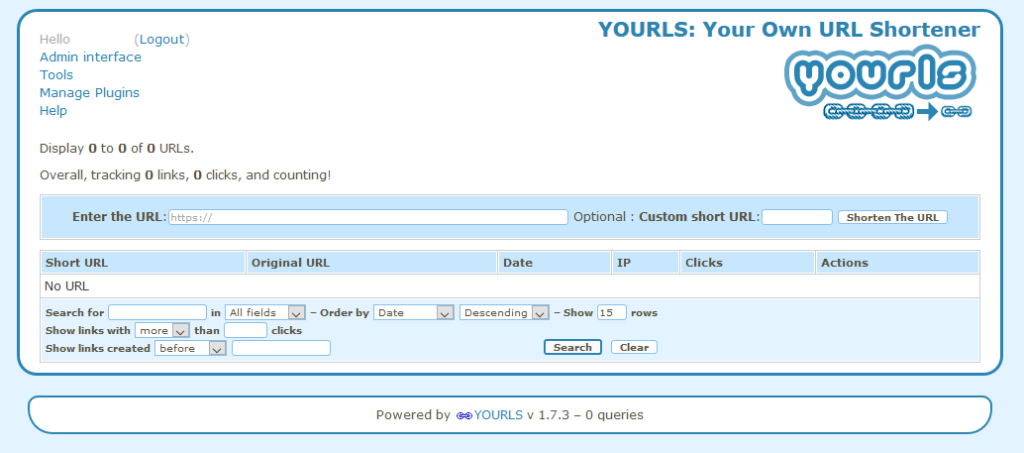Viewport: 1024px width, 453px height.
Task: Click the chain icon in the footer
Action: click(463, 415)
